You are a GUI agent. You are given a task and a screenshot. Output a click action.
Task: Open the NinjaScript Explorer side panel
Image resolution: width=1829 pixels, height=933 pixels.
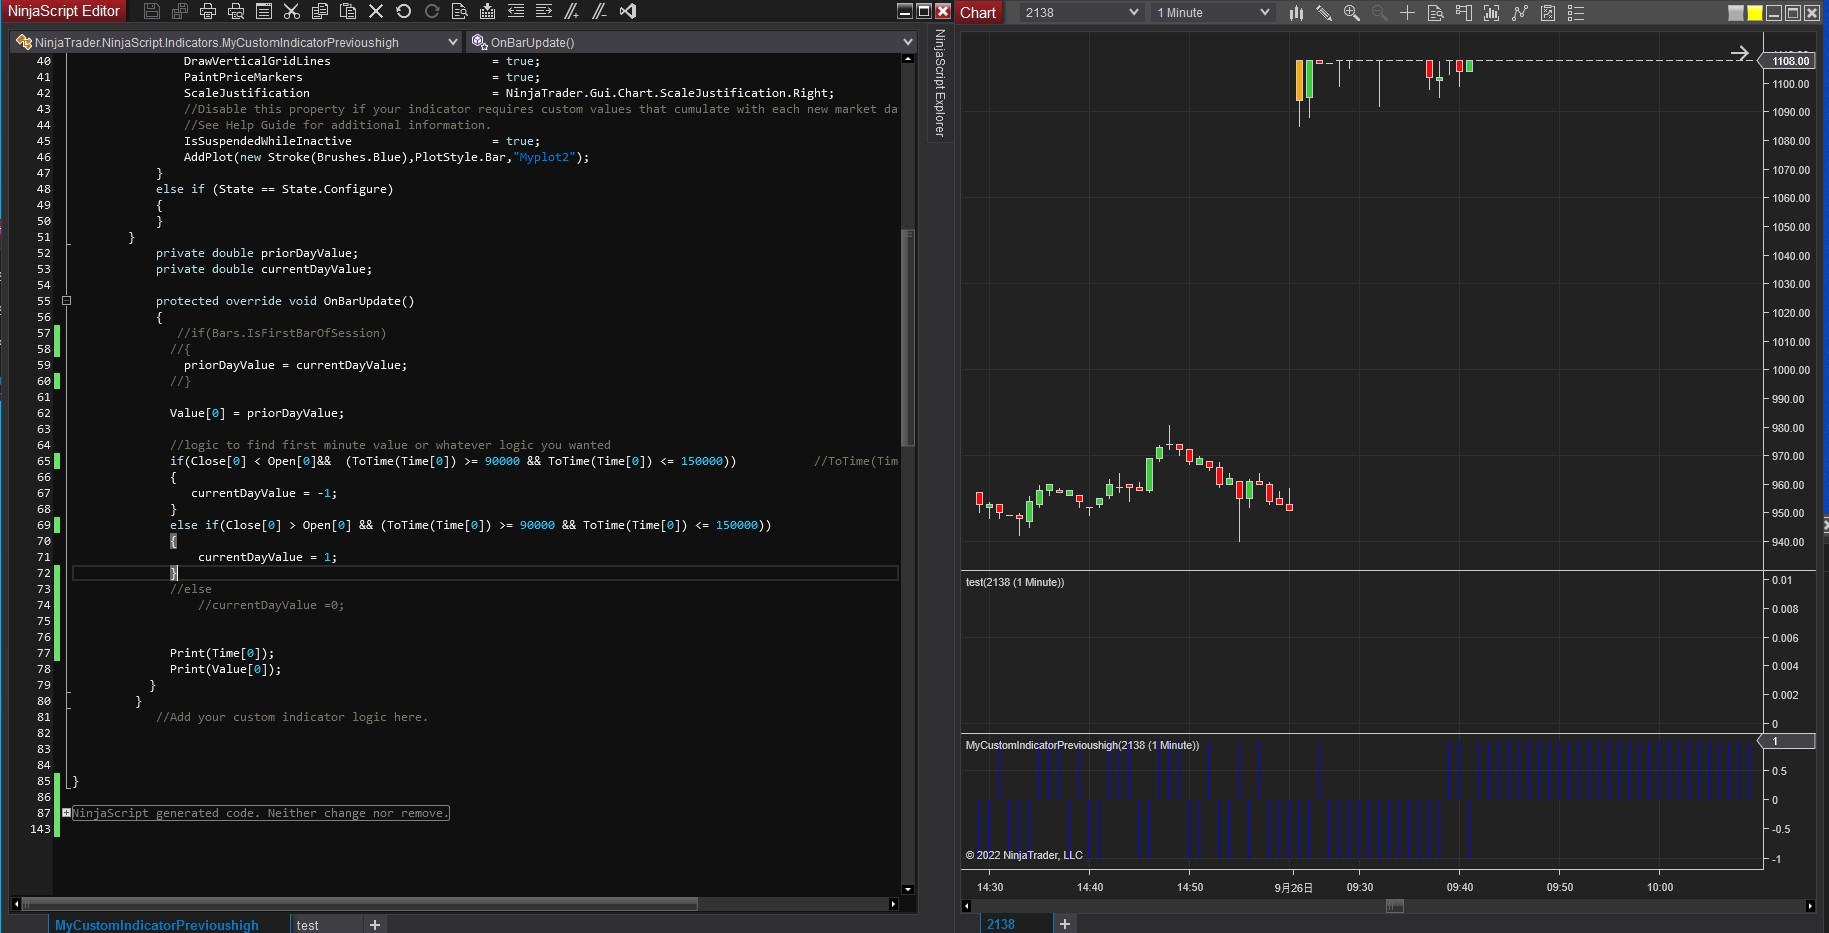pos(940,84)
